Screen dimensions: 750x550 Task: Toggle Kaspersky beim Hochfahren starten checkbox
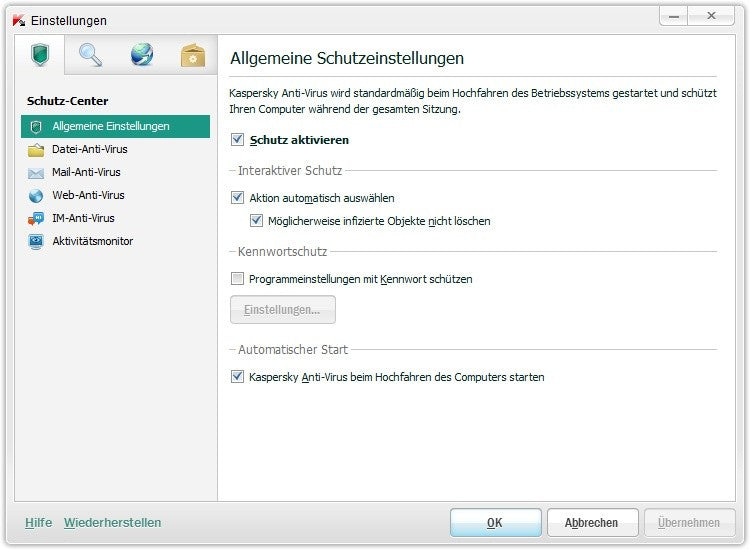point(237,376)
